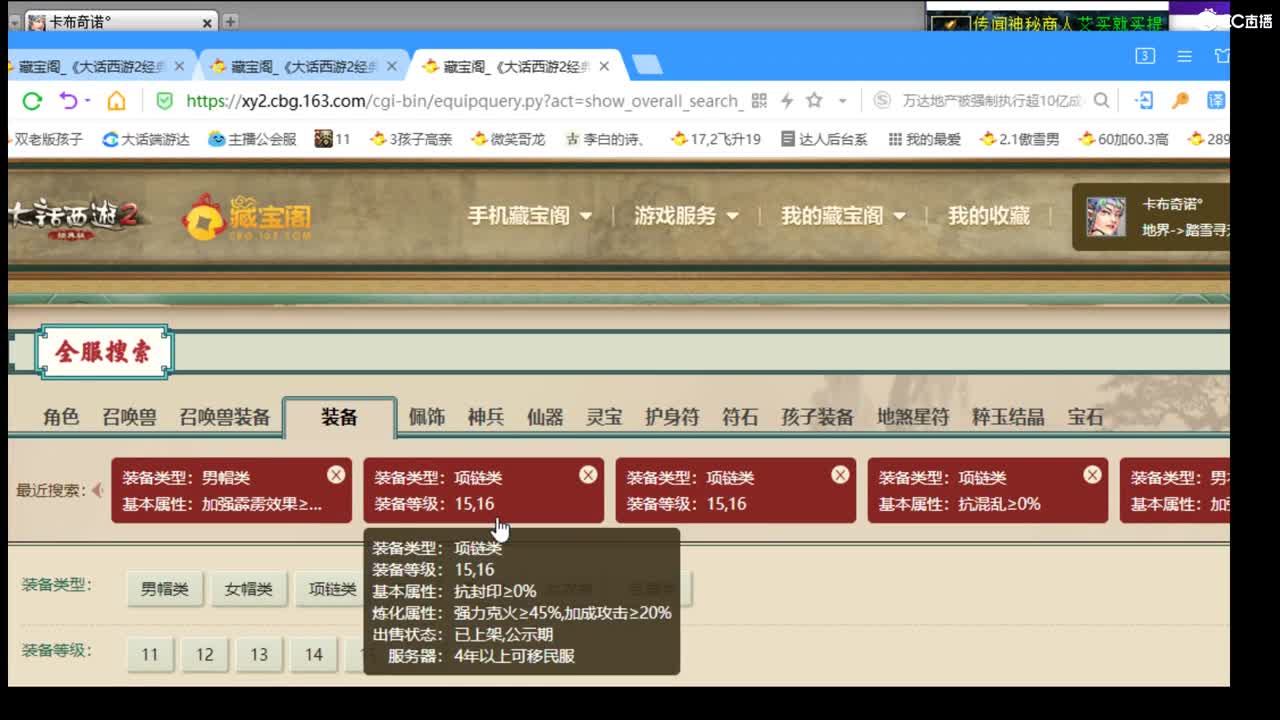Close the first 藏宝阁 browser tab

click(x=180, y=66)
